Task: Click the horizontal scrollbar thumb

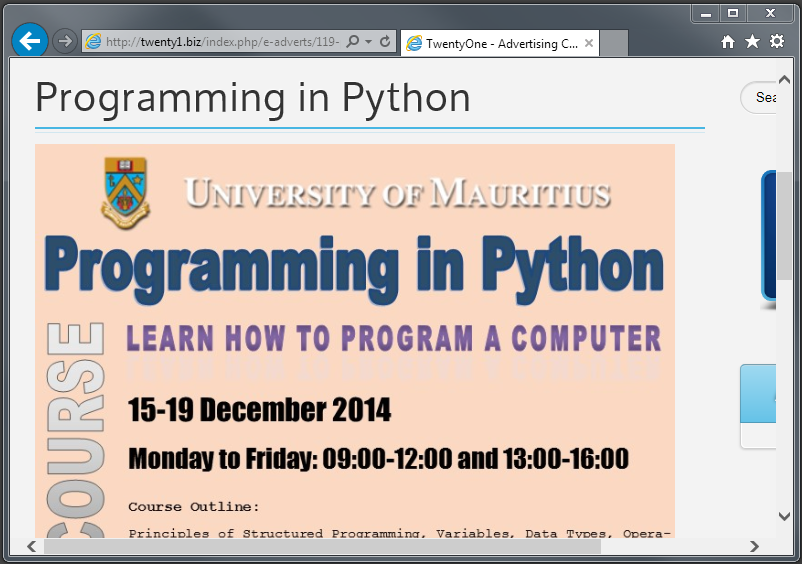Action: (322, 546)
